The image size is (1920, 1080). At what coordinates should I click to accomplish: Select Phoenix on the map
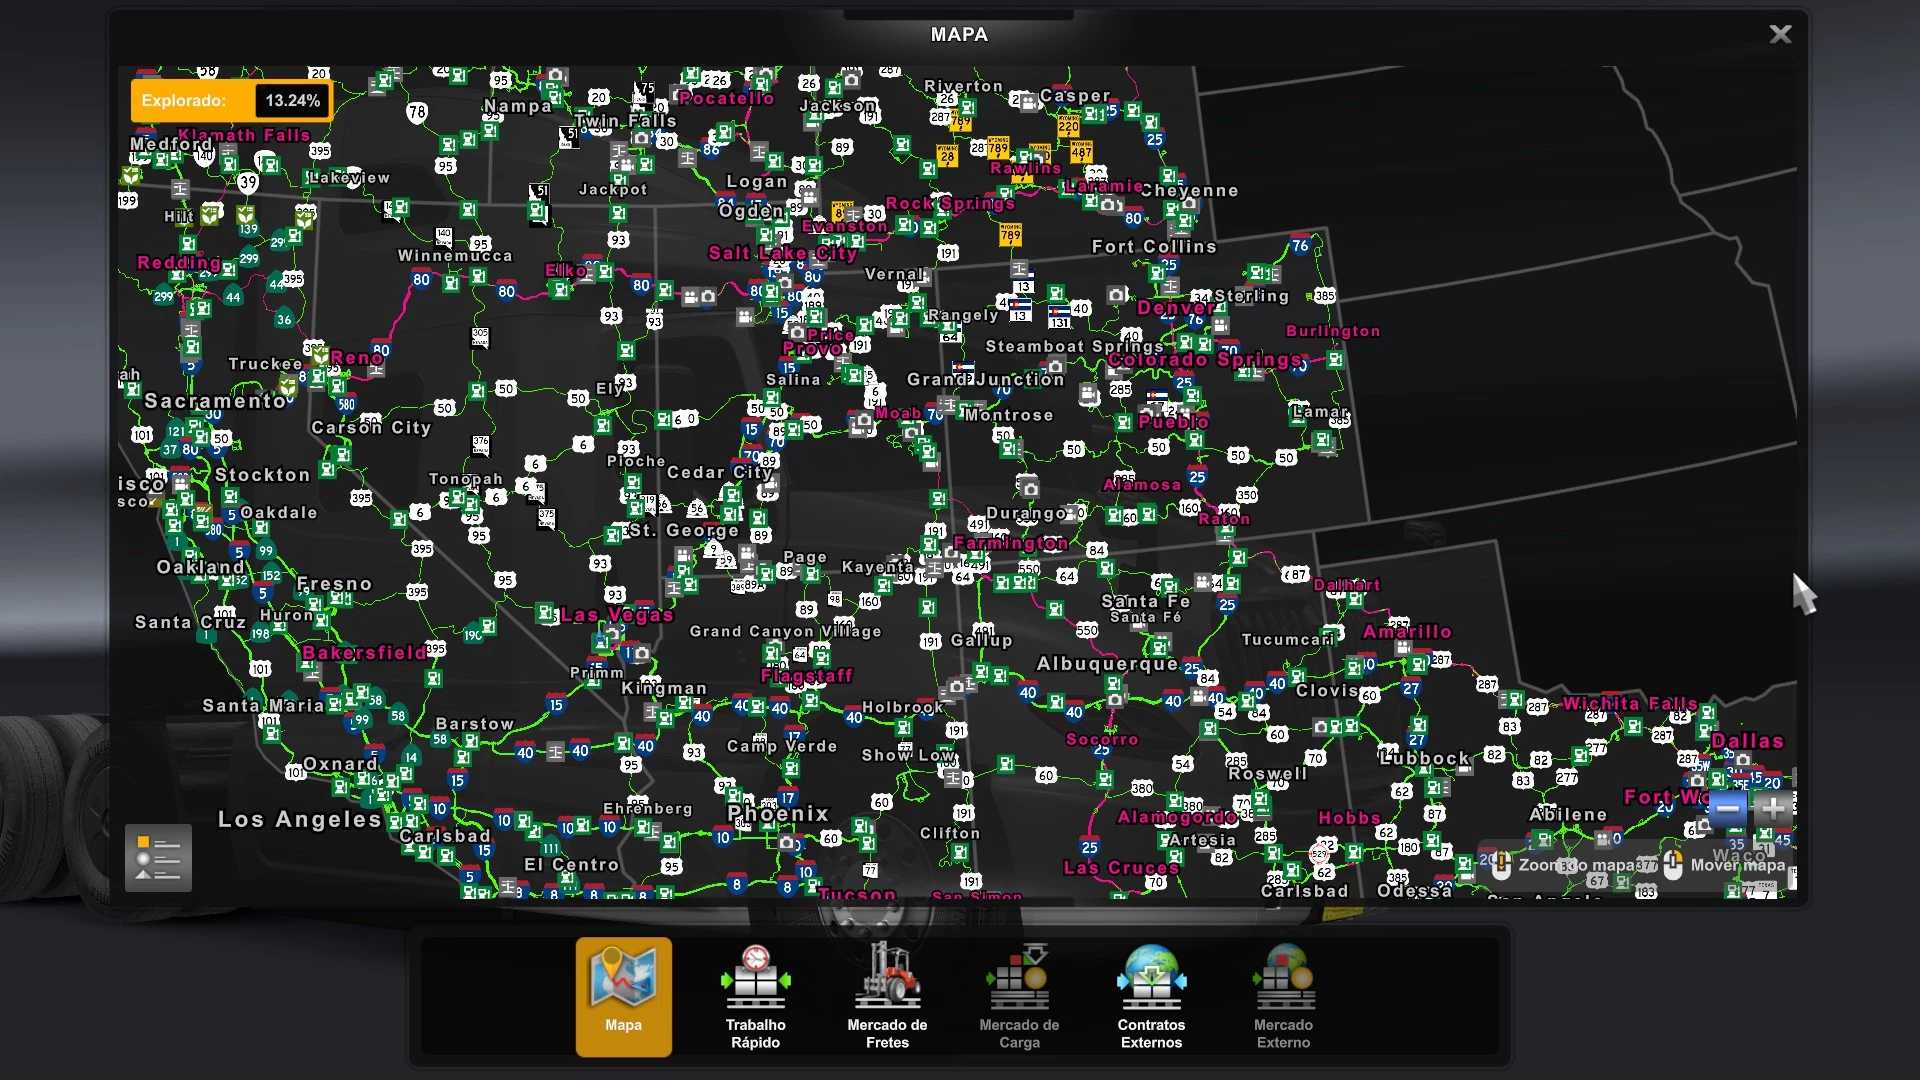point(779,814)
